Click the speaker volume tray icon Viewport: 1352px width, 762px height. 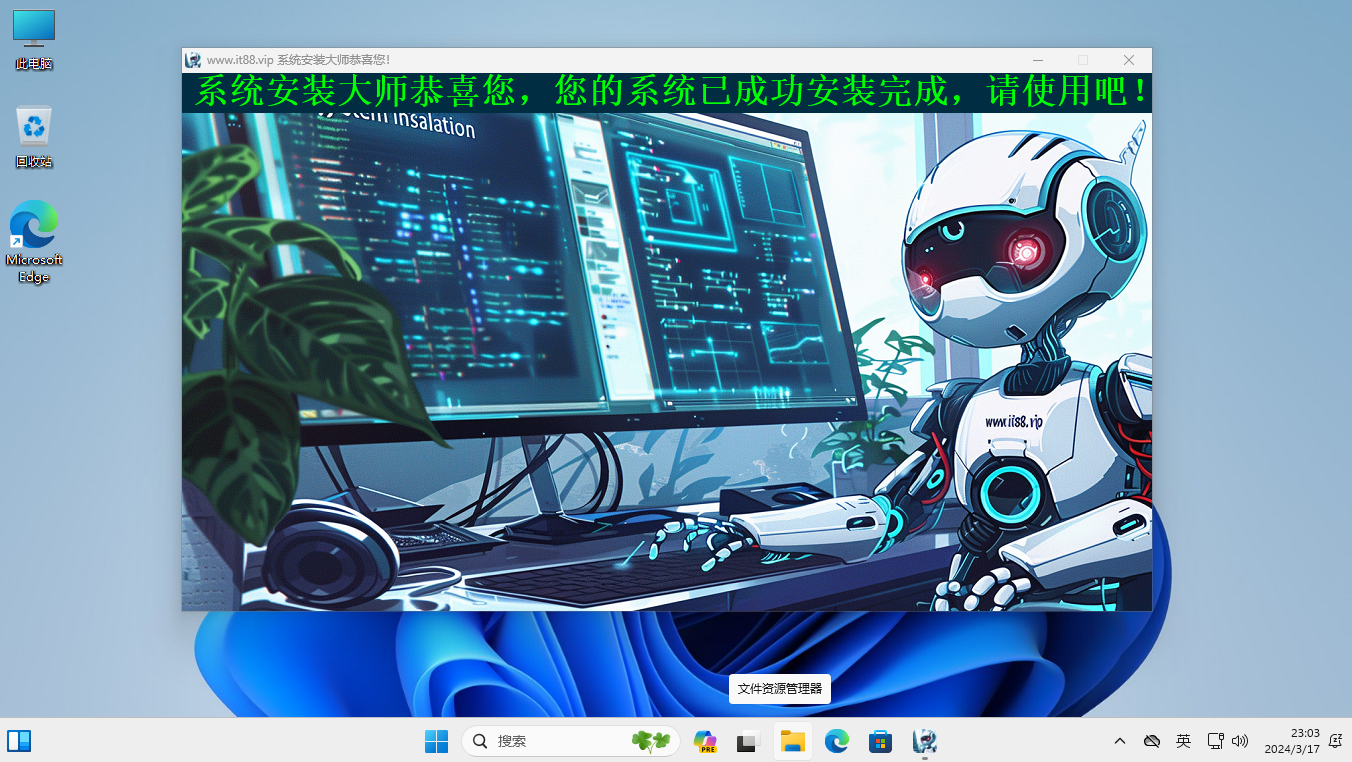tap(1240, 741)
